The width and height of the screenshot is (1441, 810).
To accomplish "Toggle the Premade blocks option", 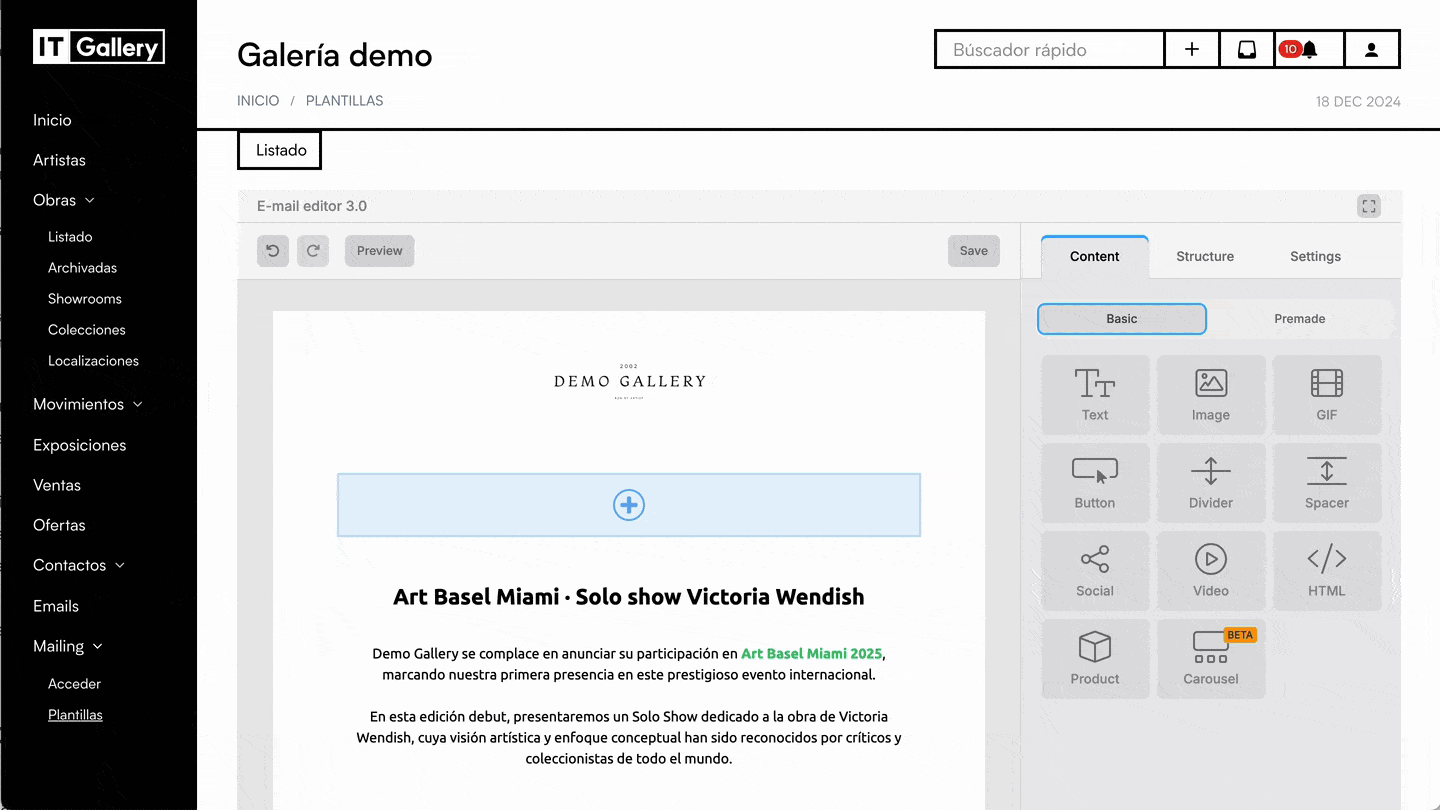I will (1299, 319).
